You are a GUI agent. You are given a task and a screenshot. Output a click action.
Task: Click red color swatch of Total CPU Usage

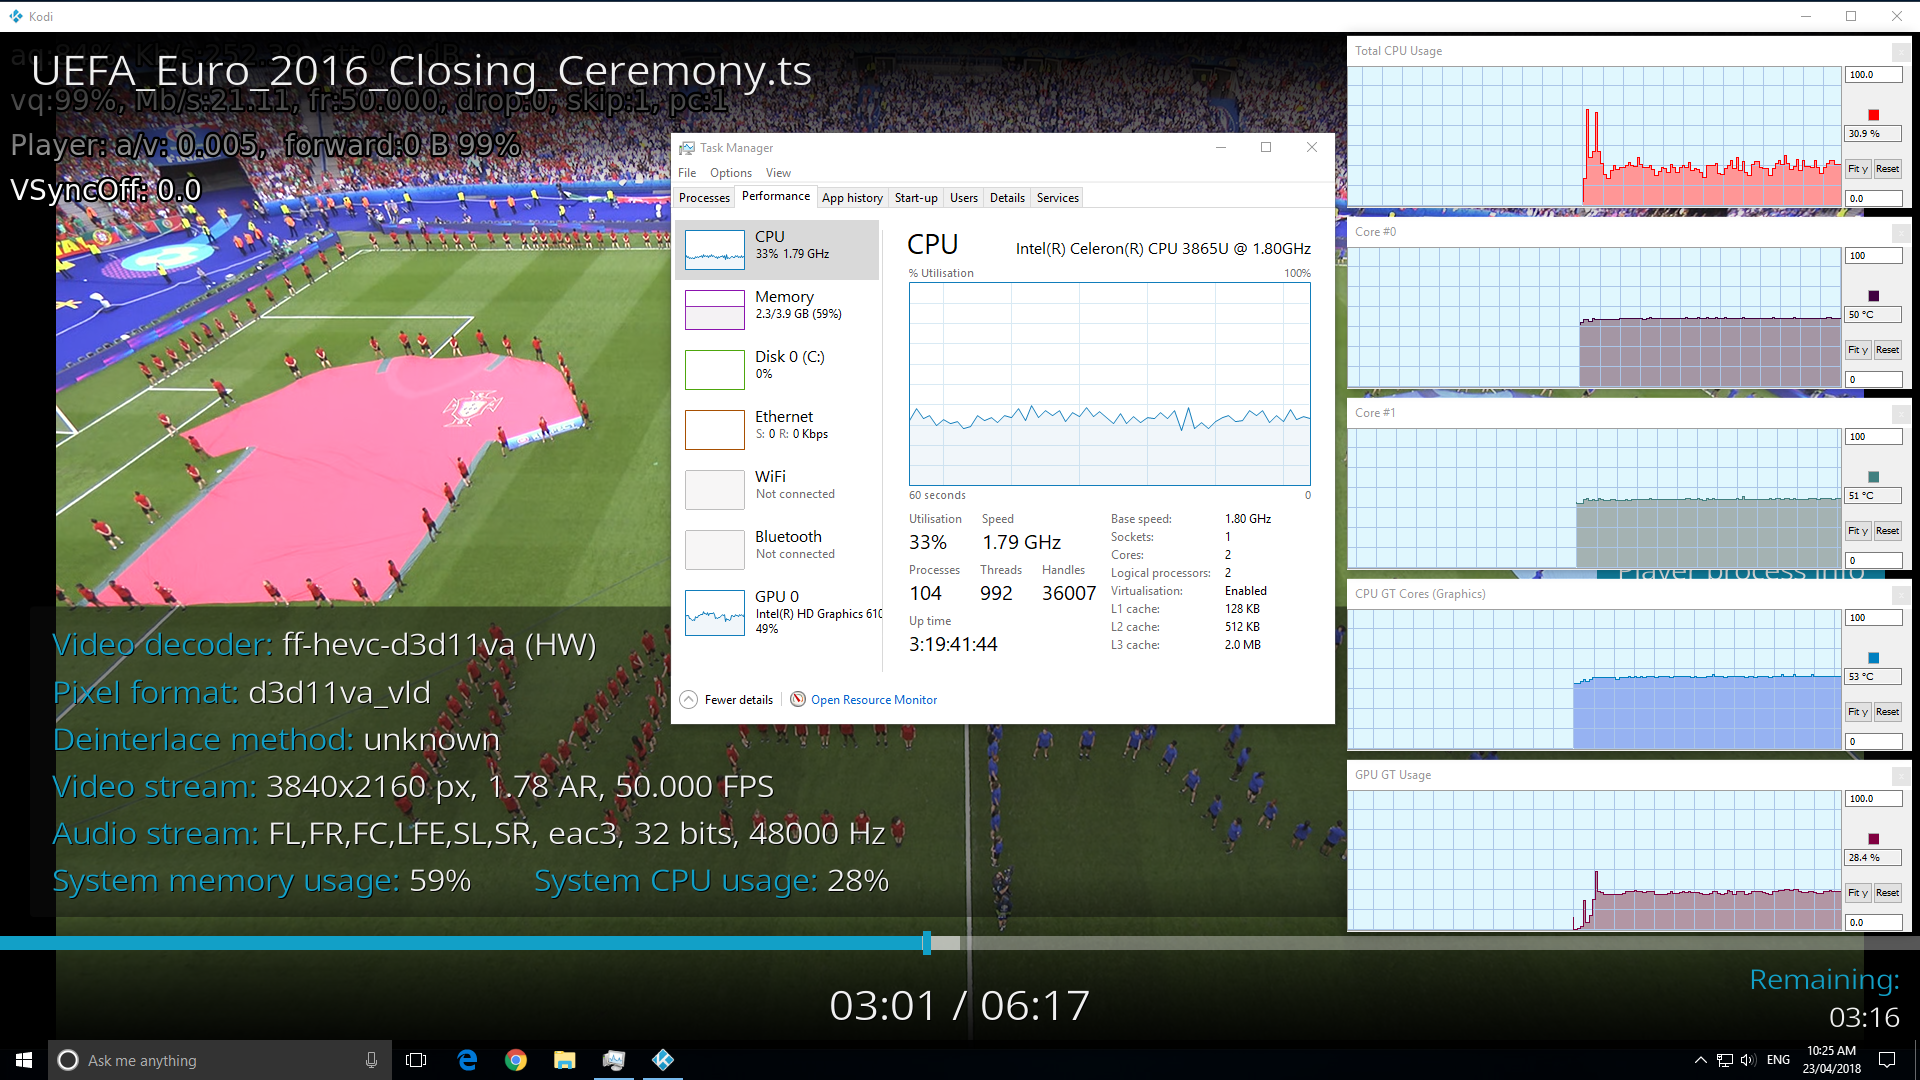[x=1874, y=115]
